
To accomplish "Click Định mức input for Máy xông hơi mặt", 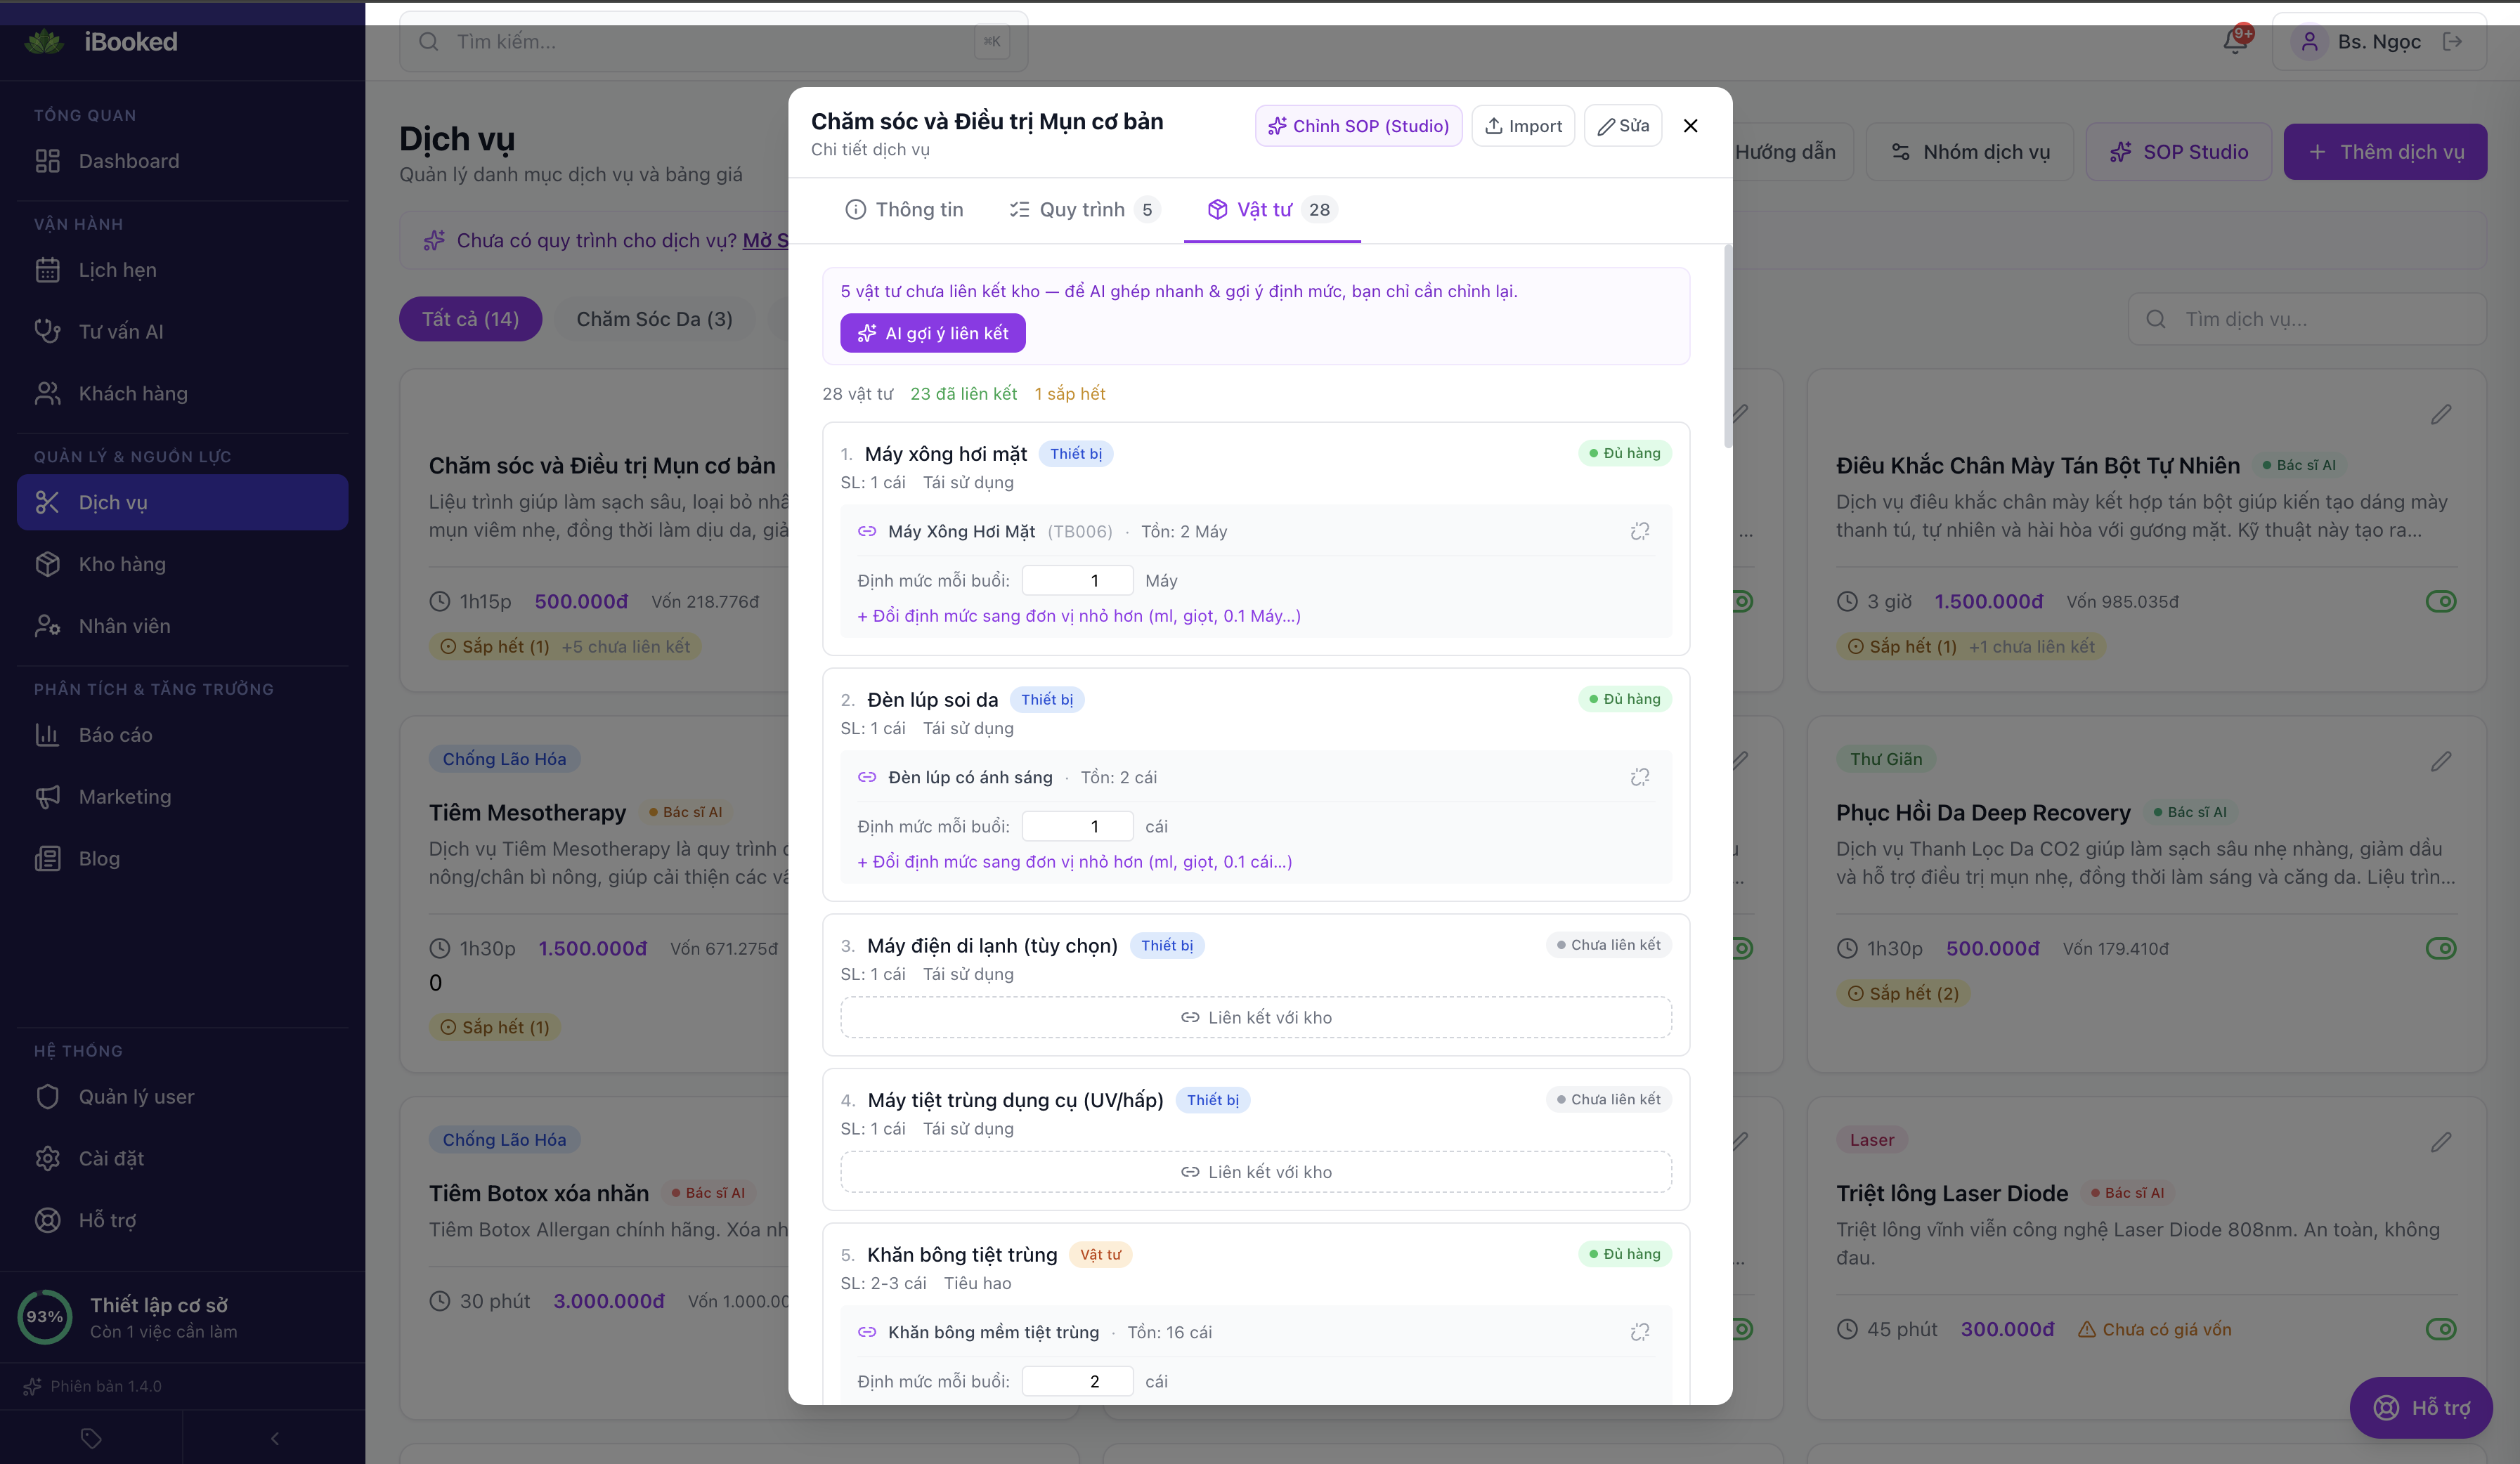I will point(1078,581).
